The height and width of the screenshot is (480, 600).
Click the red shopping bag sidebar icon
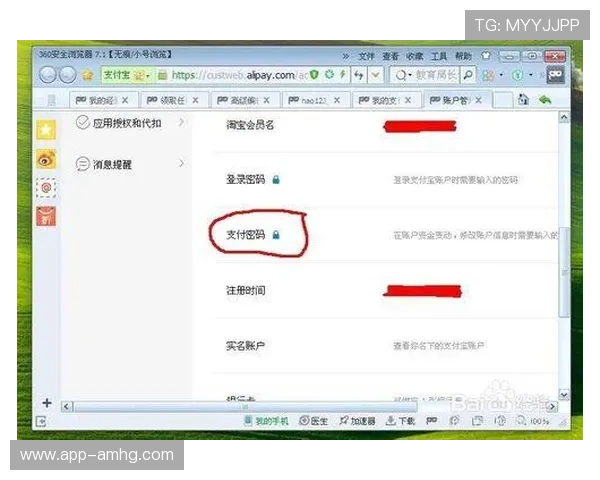[x=46, y=216]
